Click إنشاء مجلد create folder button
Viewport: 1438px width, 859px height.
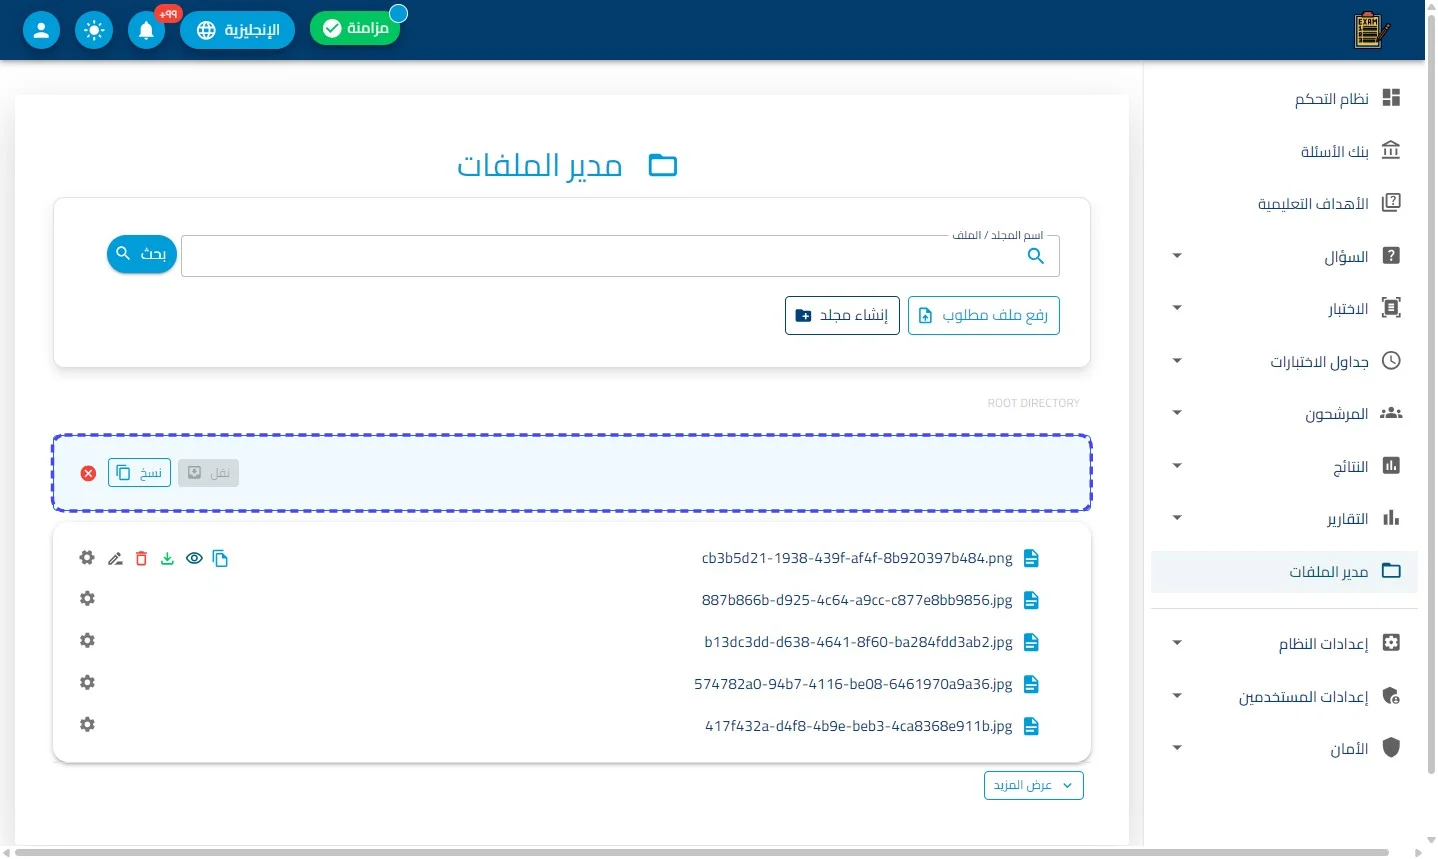click(842, 316)
